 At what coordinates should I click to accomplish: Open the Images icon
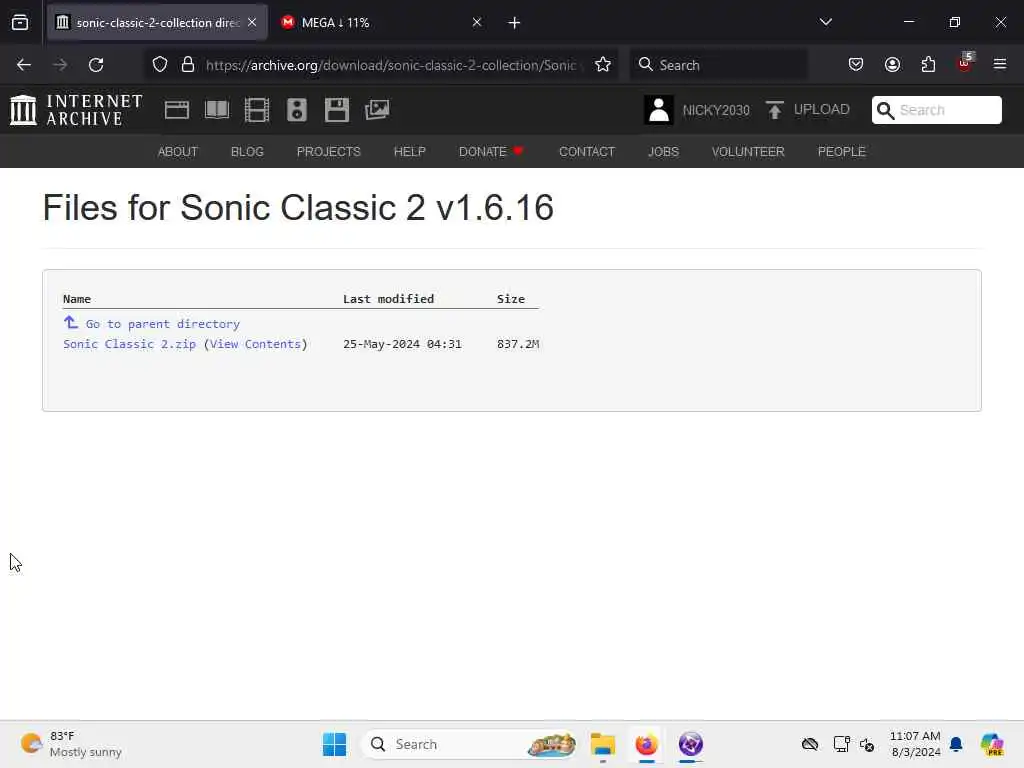(377, 110)
